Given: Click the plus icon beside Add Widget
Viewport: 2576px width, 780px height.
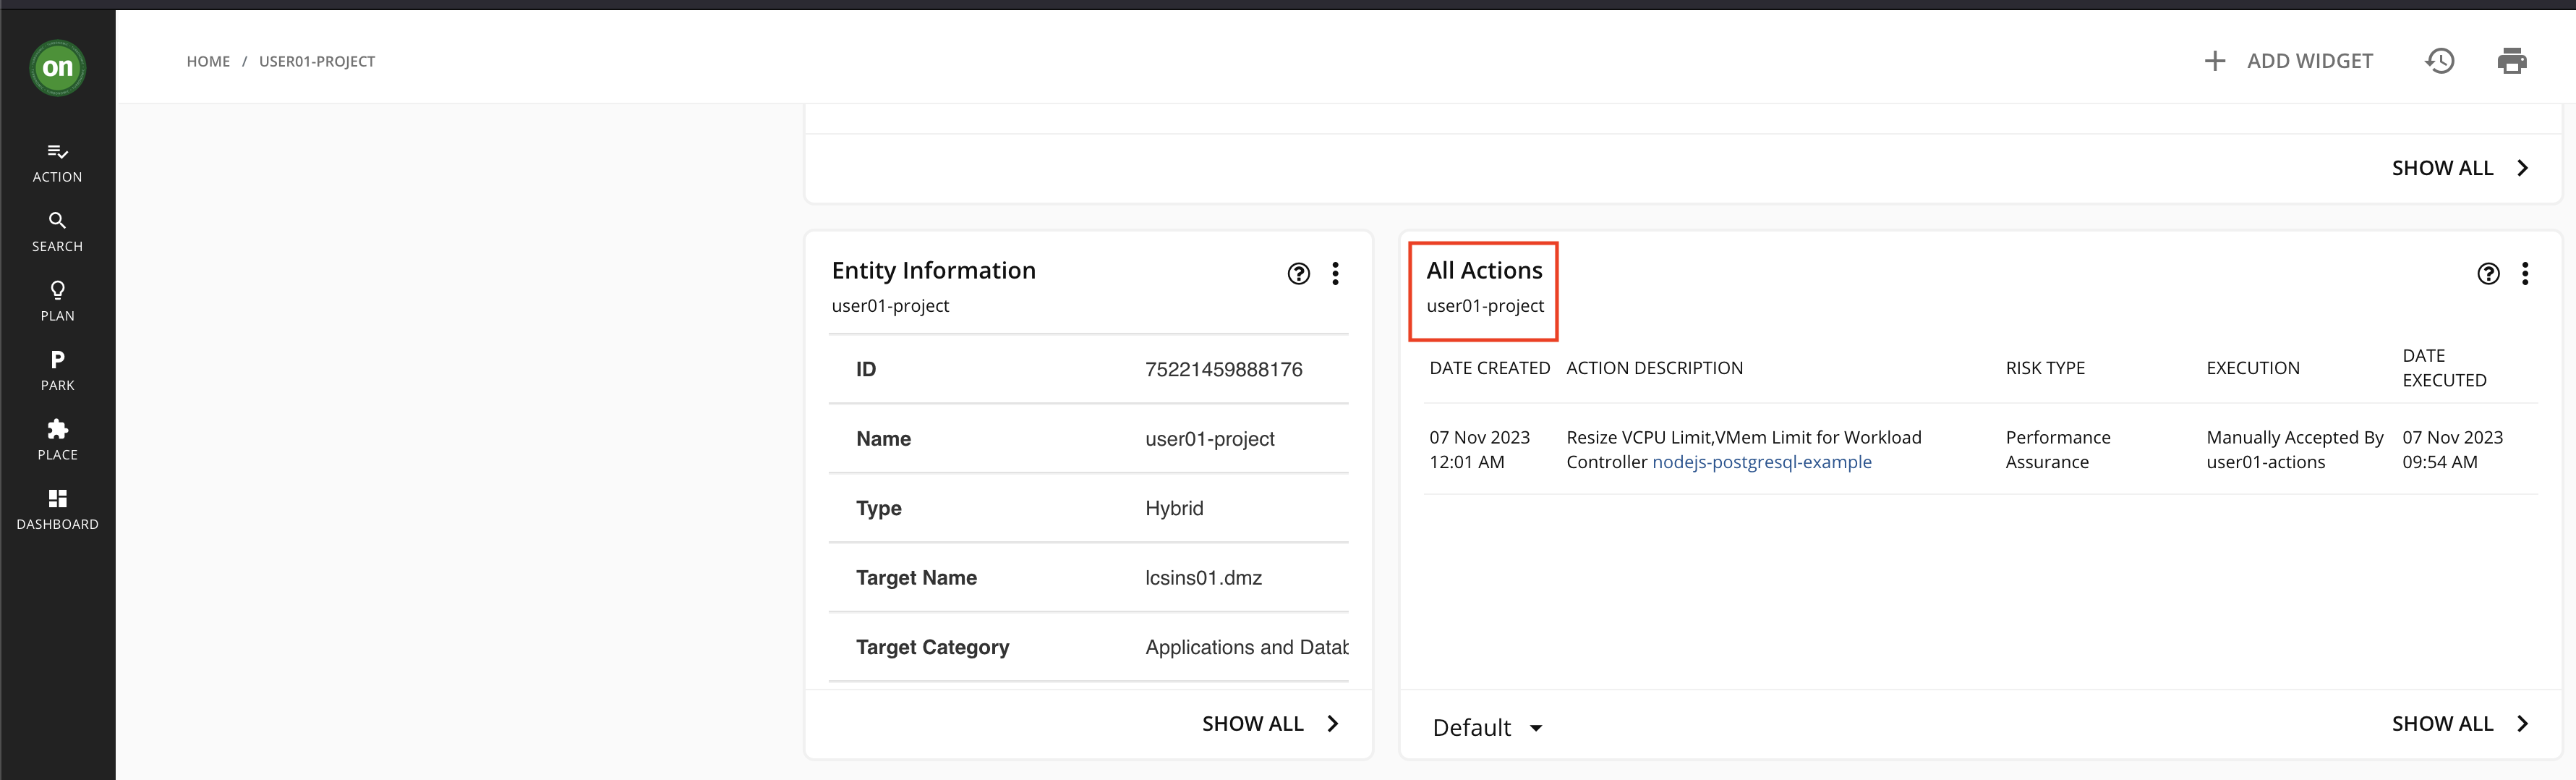Looking at the screenshot, I should point(2214,61).
